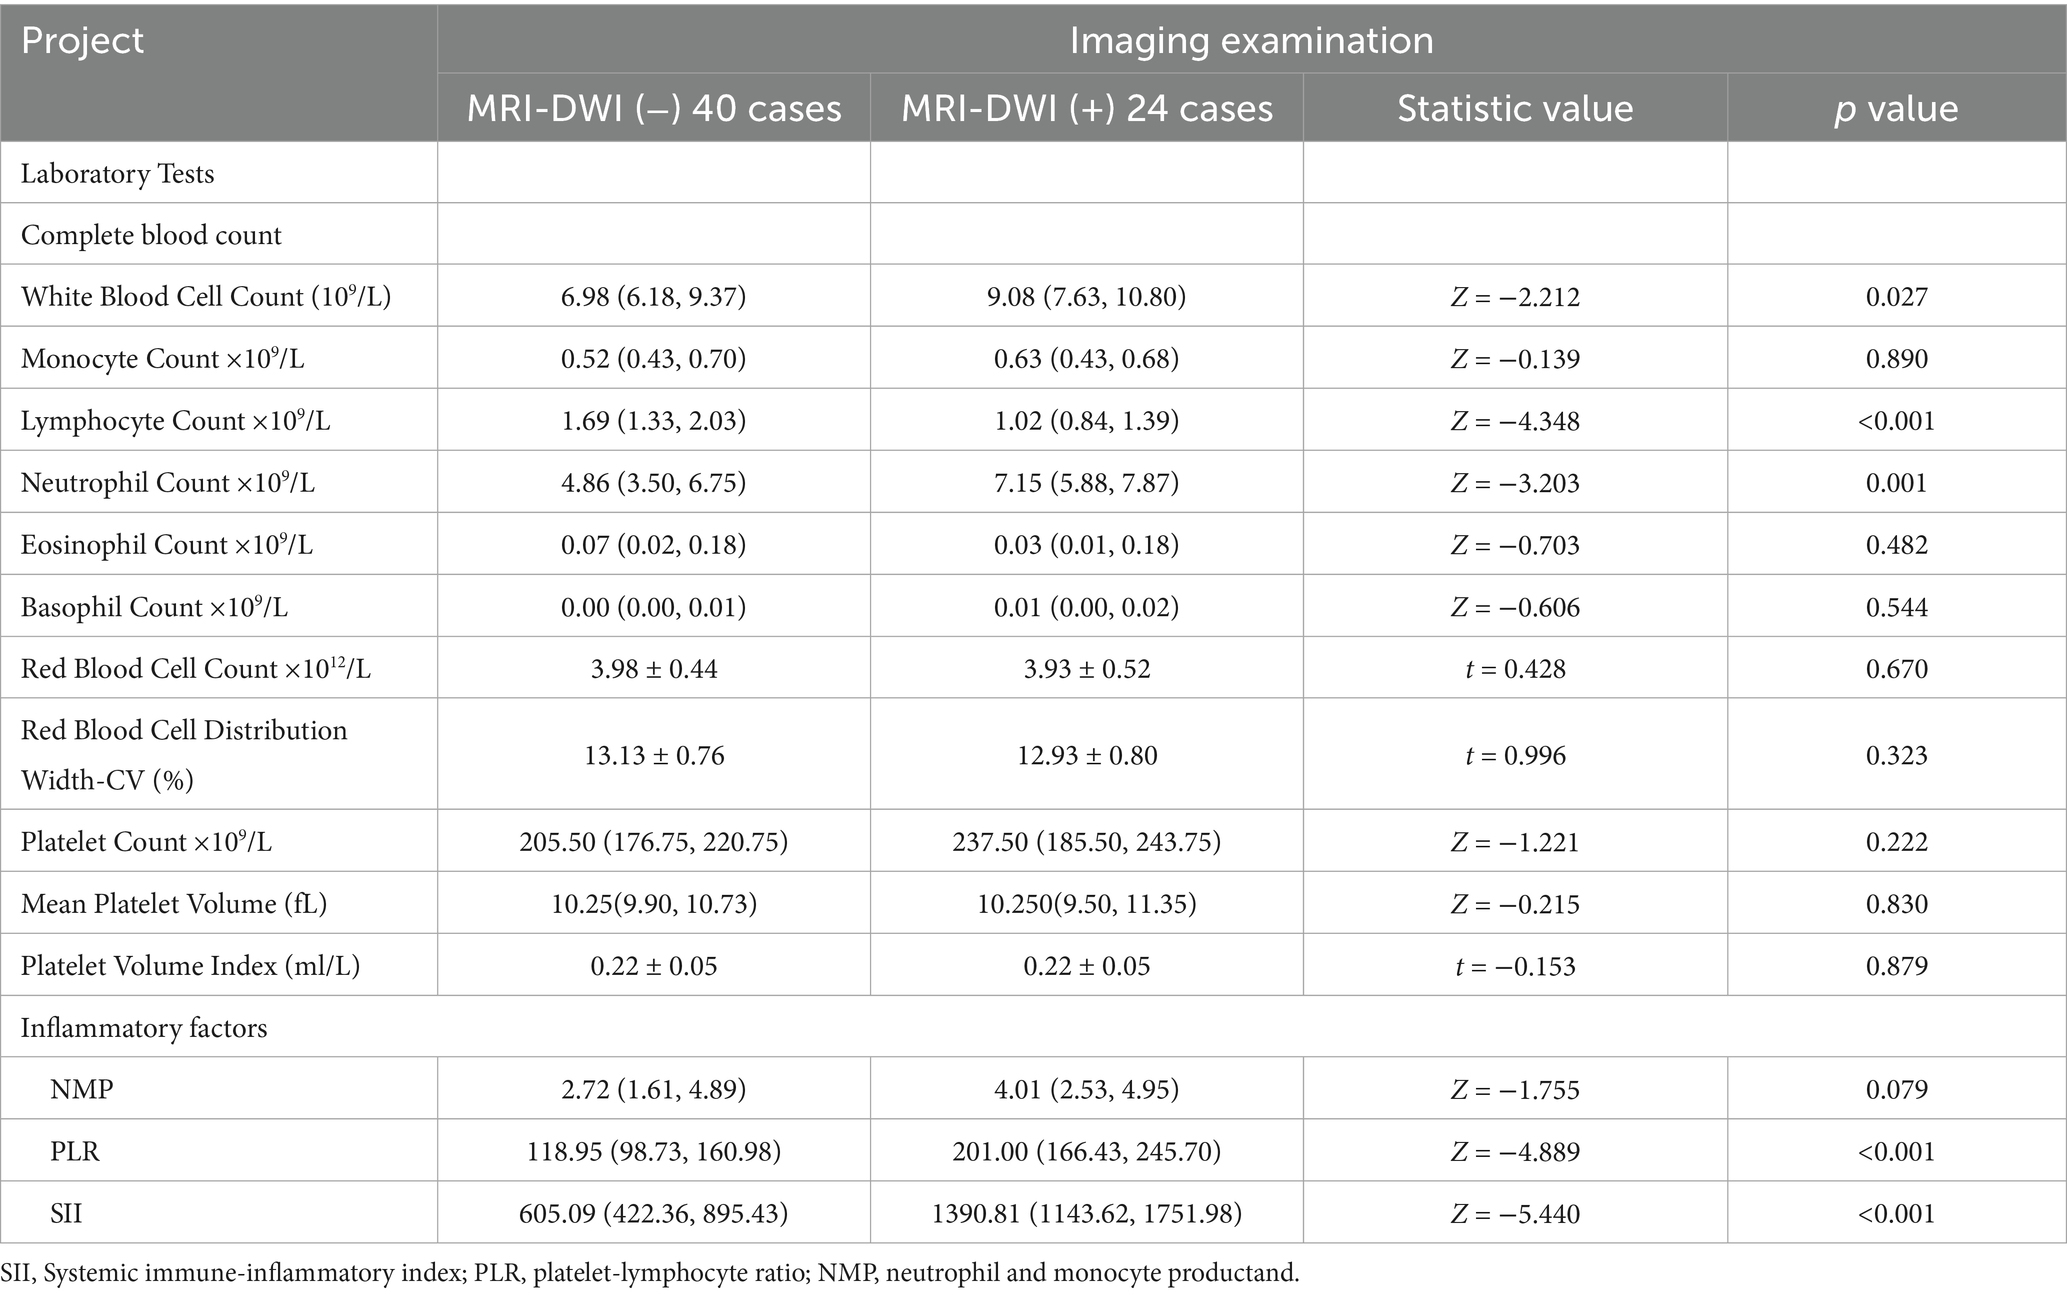Select the Laboratory Tests row label

coord(118,174)
